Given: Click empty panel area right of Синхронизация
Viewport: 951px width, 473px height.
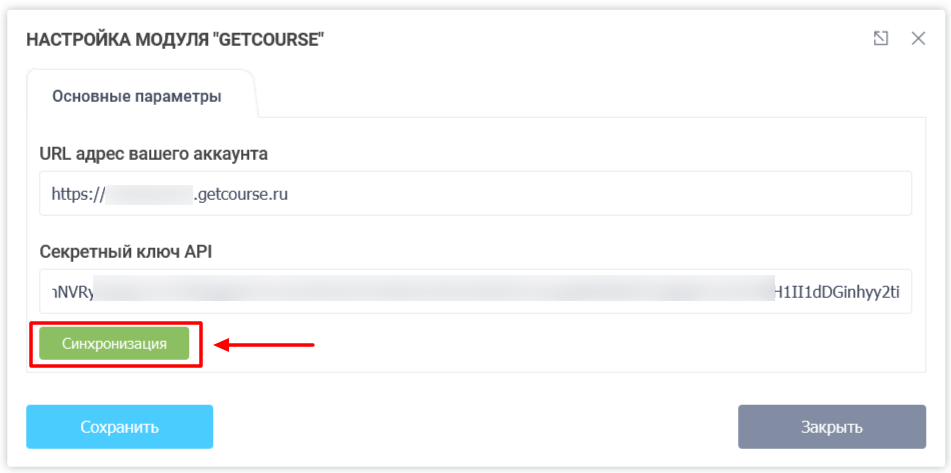Looking at the screenshot, I should [x=600, y=345].
